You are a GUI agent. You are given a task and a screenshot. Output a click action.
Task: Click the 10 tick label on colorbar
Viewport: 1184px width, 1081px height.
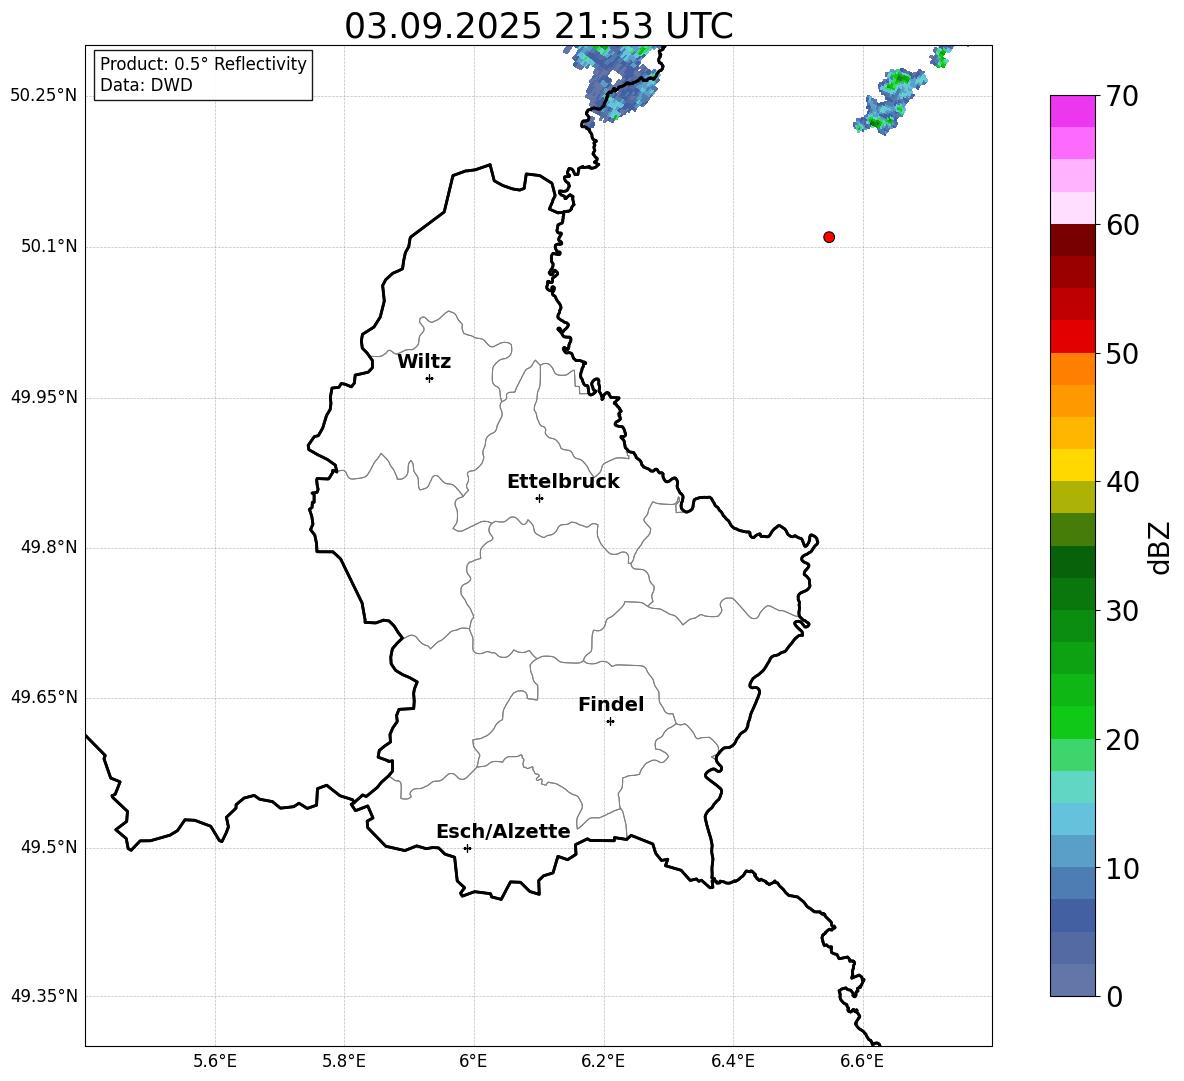(1122, 868)
